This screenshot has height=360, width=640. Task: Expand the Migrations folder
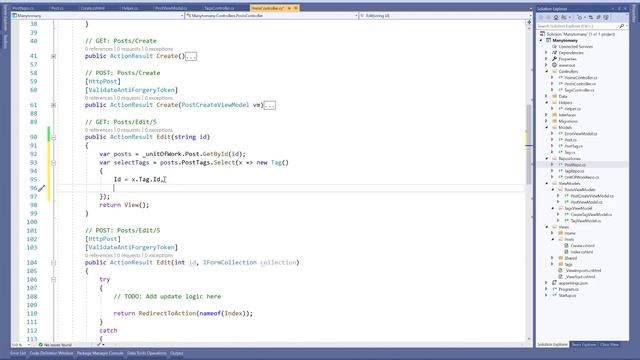coord(547,121)
